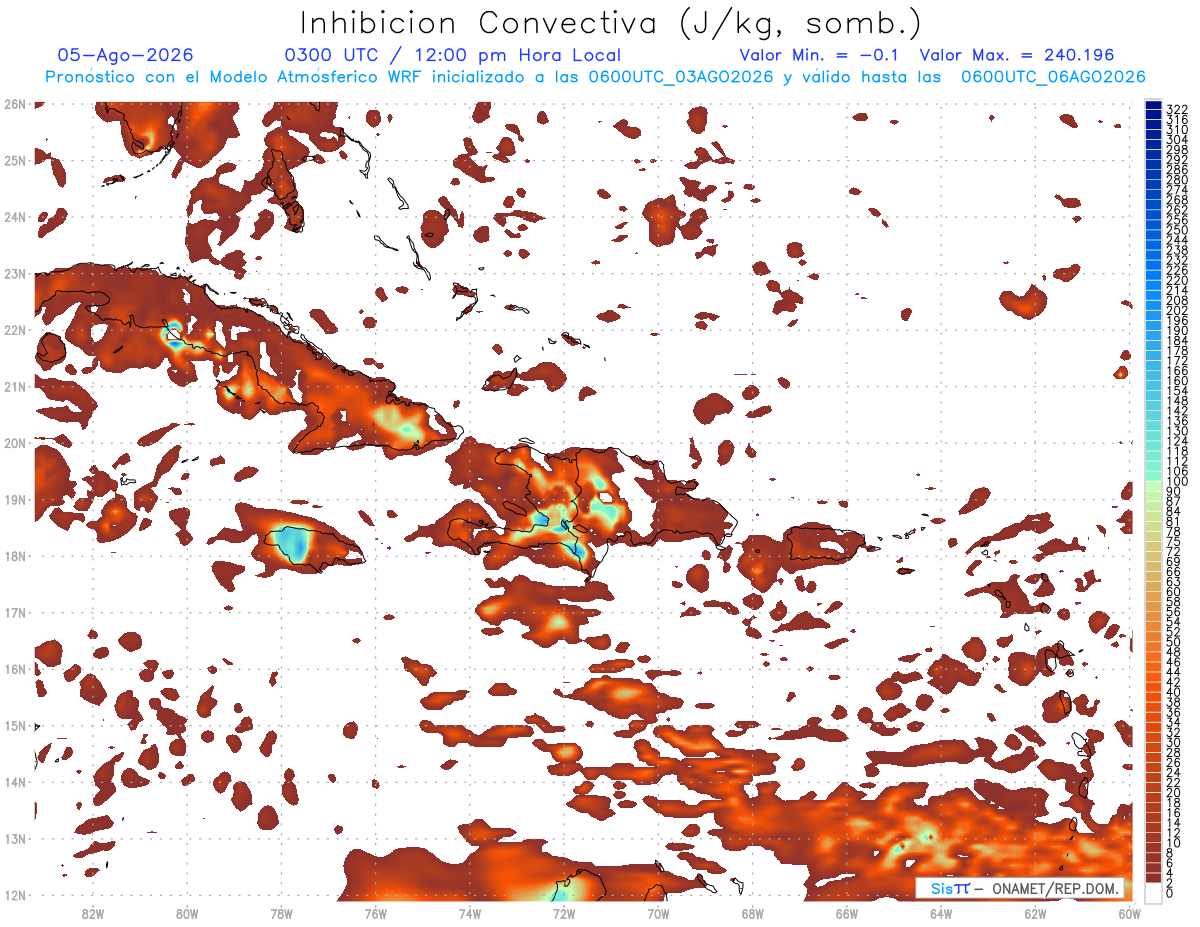
Task: Click the latitude label '16N'
Action: coord(14,668)
